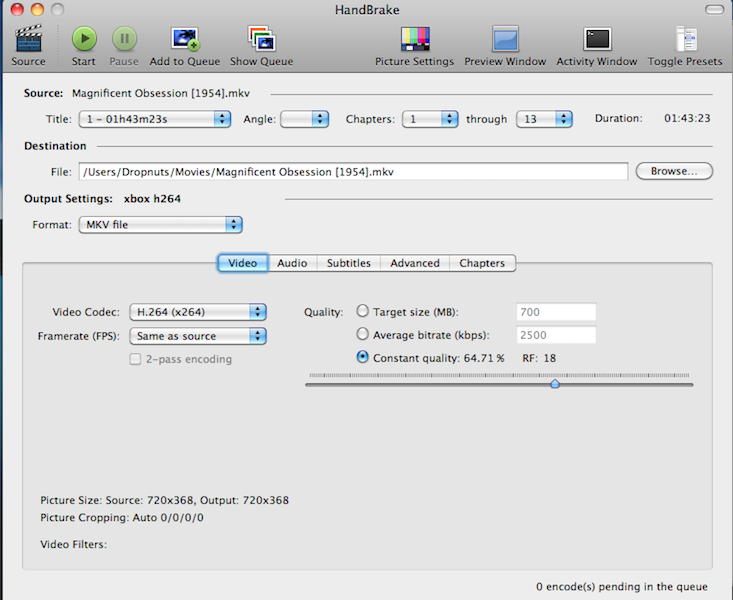Click the yellow minimize window button
This screenshot has height=600, width=733.
point(37,9)
